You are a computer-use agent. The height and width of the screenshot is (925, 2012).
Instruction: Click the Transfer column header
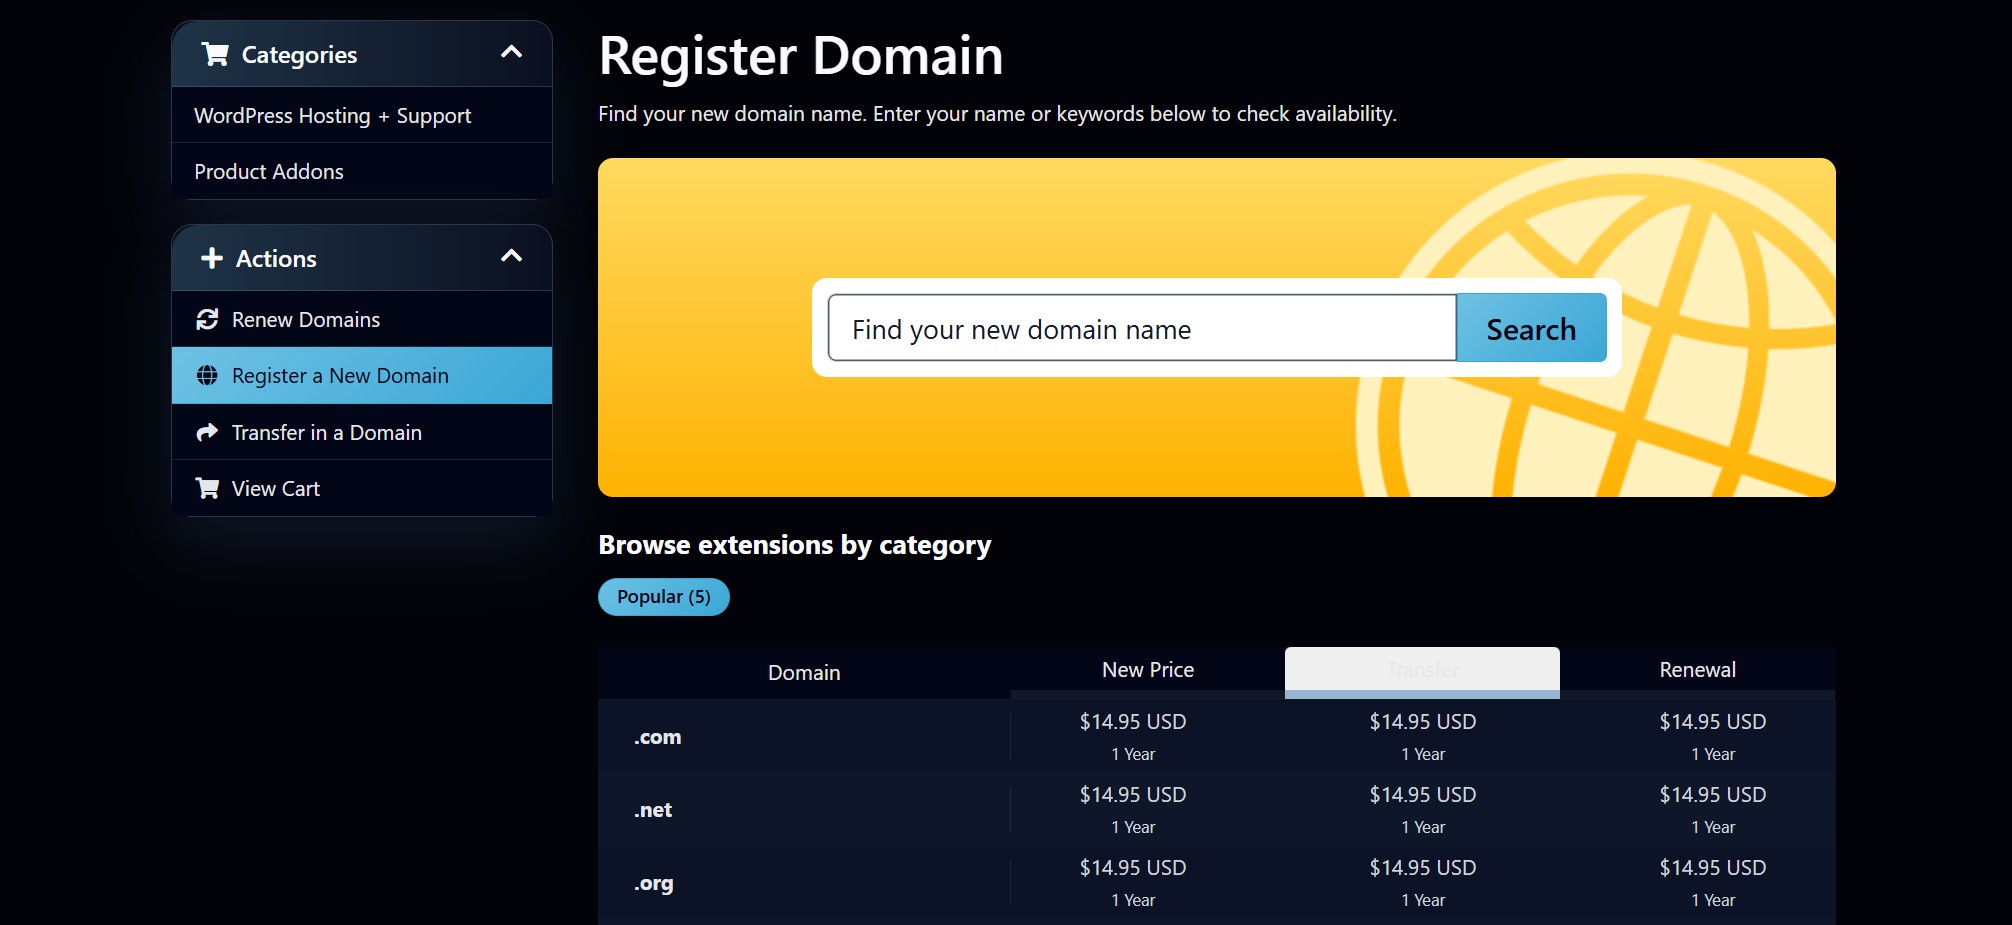click(x=1422, y=670)
